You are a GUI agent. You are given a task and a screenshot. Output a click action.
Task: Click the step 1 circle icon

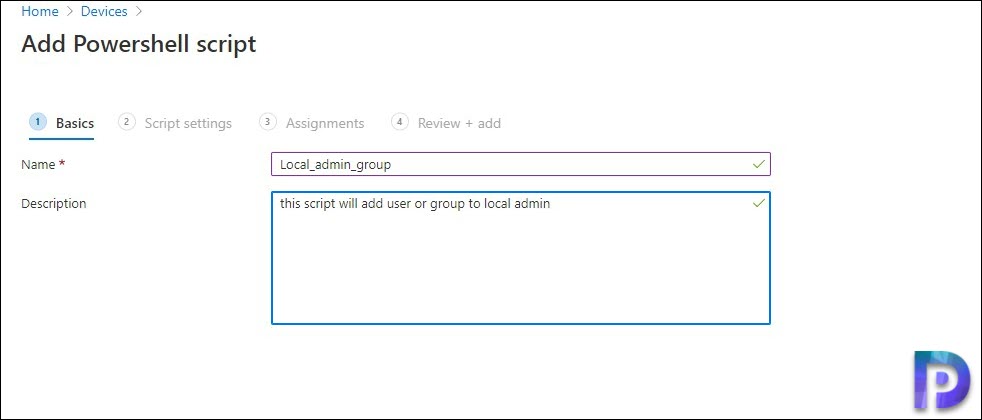pyautogui.click(x=38, y=122)
